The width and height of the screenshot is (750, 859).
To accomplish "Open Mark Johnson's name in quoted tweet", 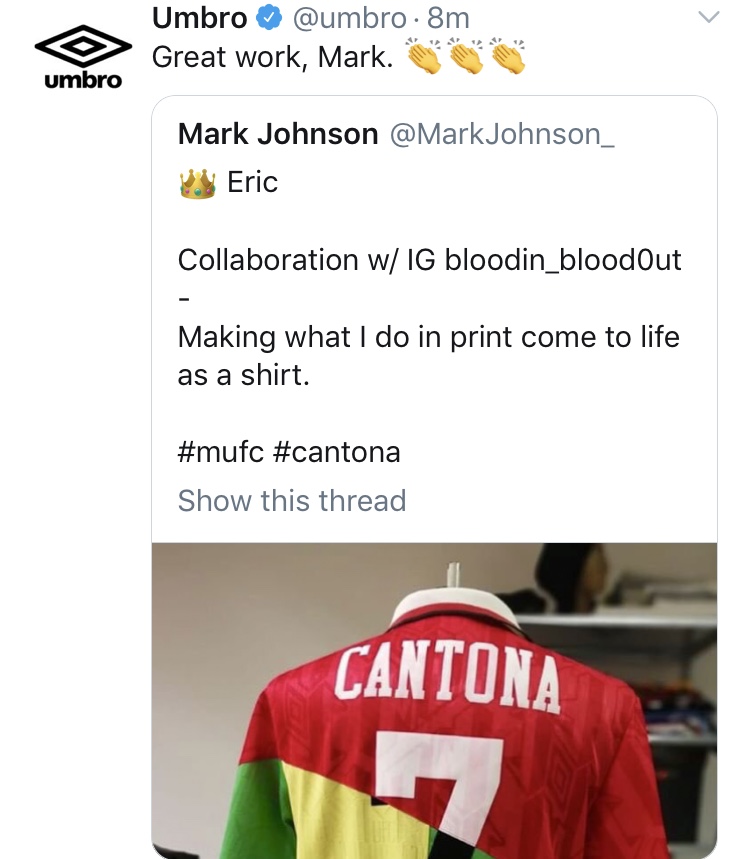I will [278, 134].
